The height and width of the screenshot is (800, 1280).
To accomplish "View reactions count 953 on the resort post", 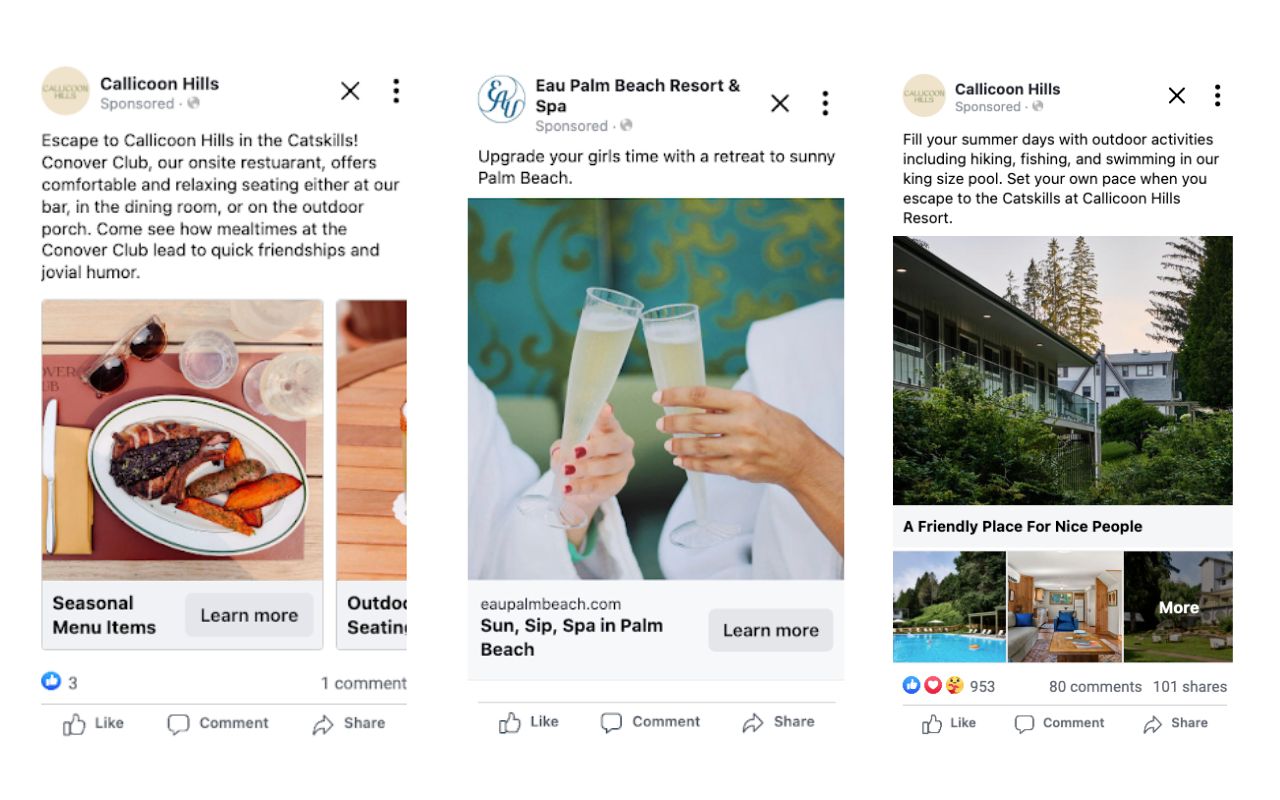I will point(982,687).
